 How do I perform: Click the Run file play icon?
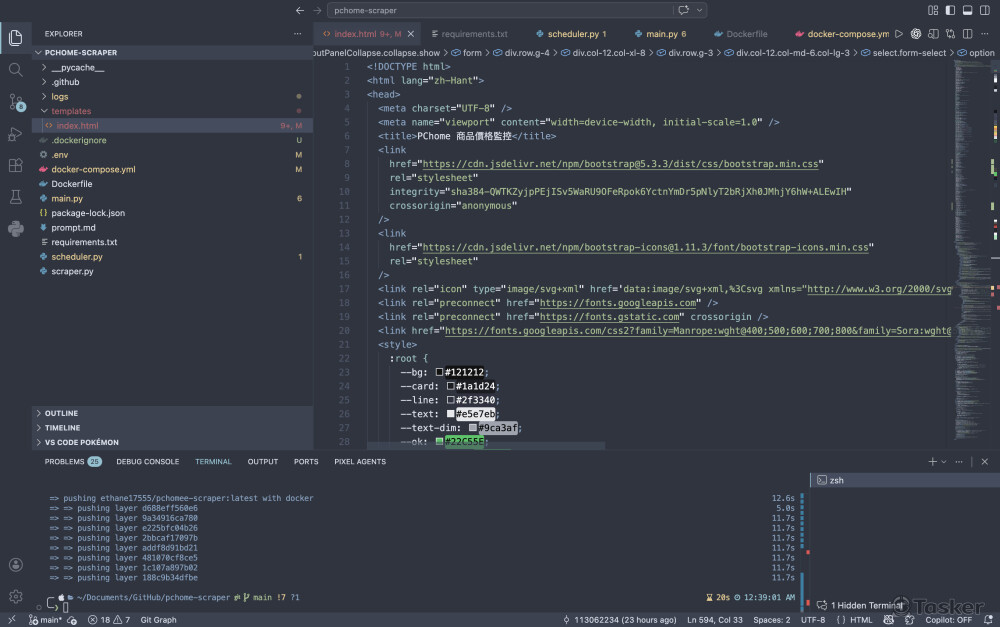(x=899, y=34)
